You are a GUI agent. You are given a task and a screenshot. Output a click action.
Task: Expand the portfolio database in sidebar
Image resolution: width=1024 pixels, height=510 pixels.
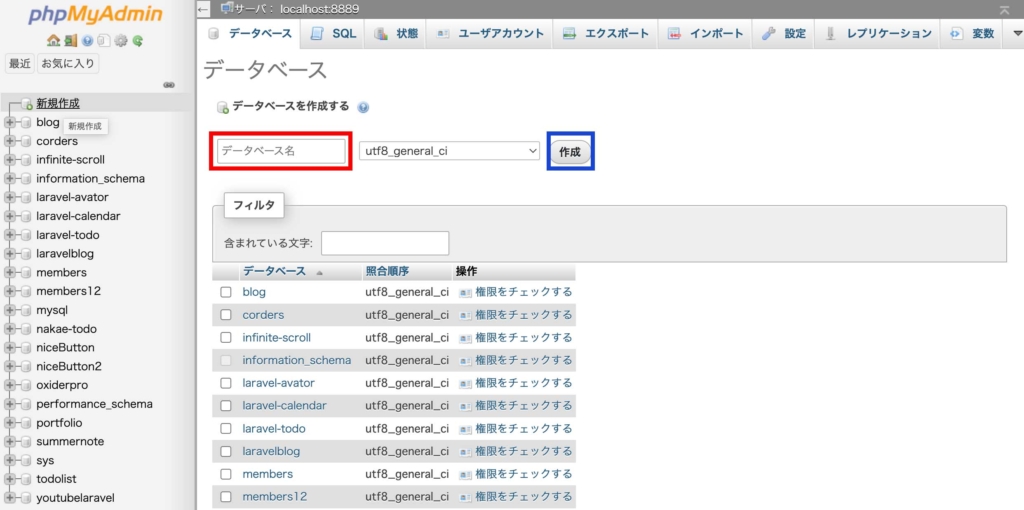click(11, 423)
